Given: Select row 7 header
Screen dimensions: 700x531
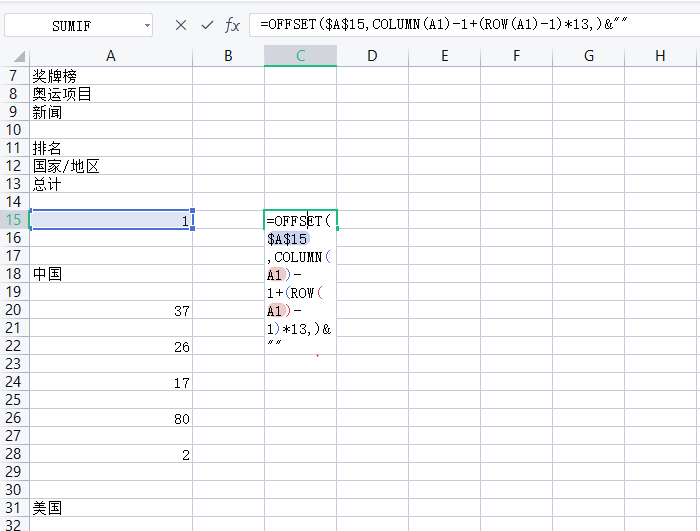Looking at the screenshot, I should pyautogui.click(x=13, y=76).
